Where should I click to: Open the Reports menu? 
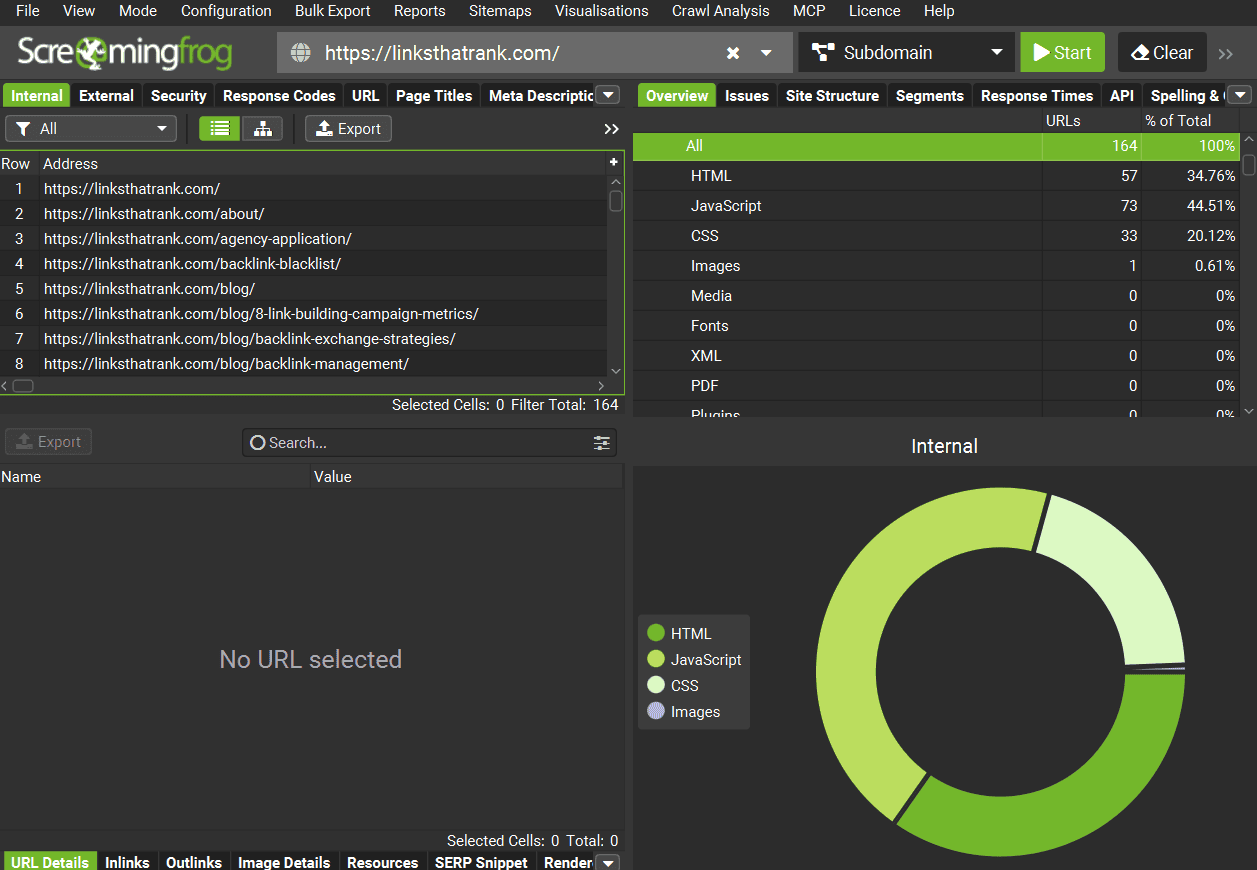(x=420, y=11)
